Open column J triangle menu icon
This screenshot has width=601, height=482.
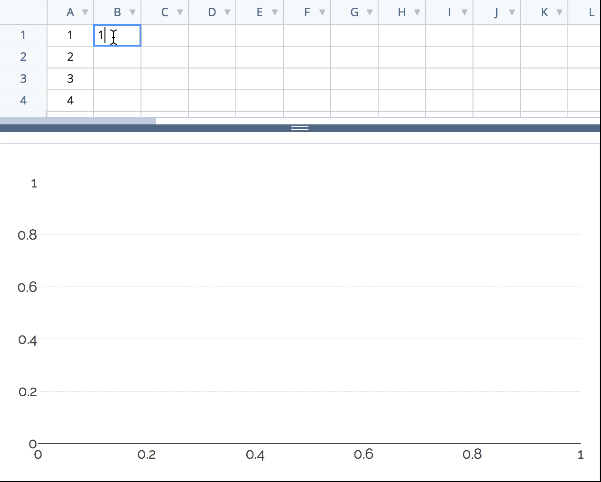(x=512, y=13)
